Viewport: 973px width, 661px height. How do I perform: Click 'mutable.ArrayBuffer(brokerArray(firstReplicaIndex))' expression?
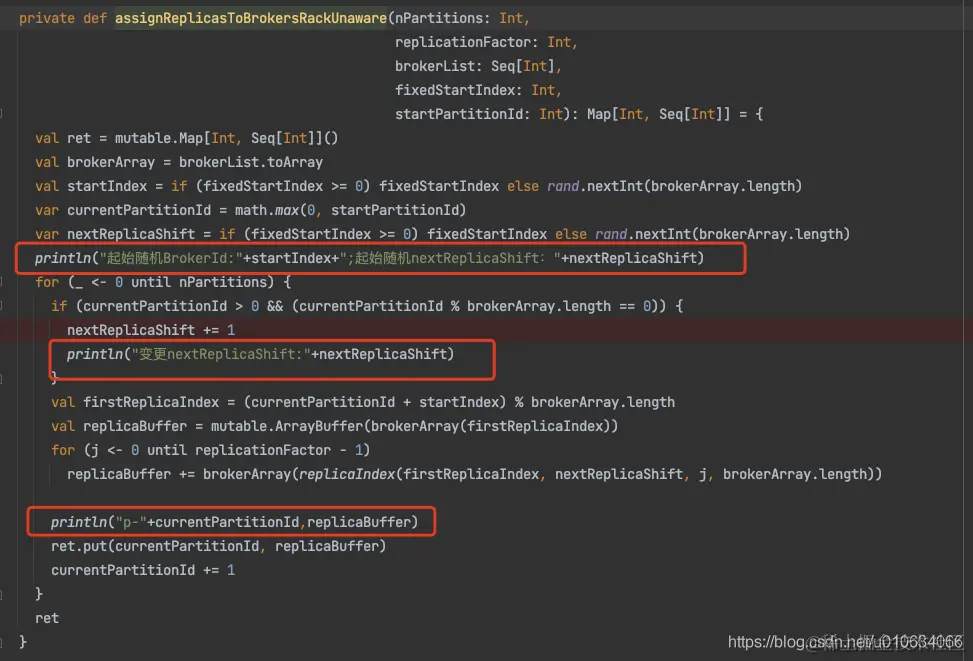(414, 426)
